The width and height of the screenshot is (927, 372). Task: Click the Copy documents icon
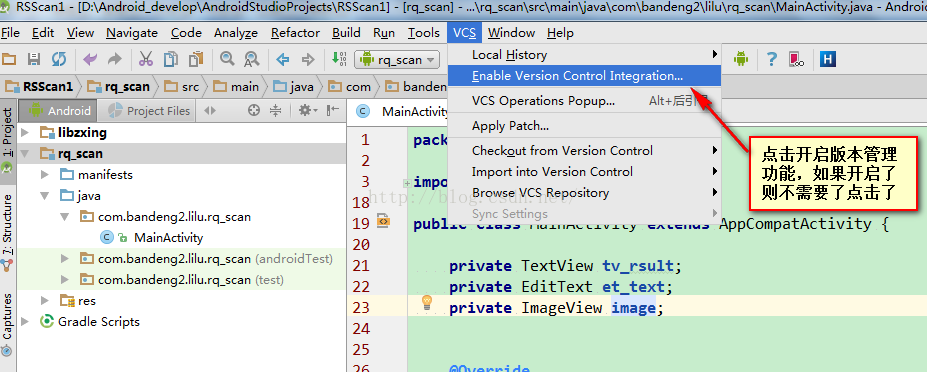coord(171,59)
